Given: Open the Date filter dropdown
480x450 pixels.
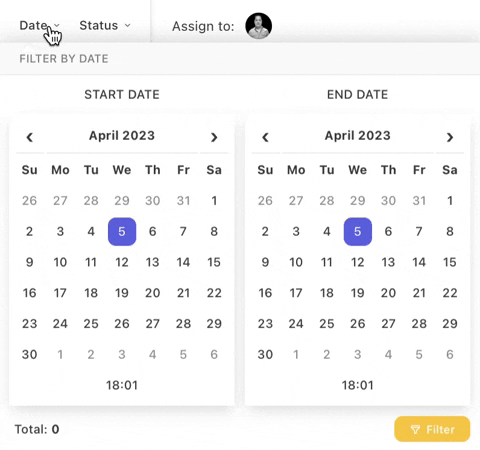Looking at the screenshot, I should coord(39,26).
